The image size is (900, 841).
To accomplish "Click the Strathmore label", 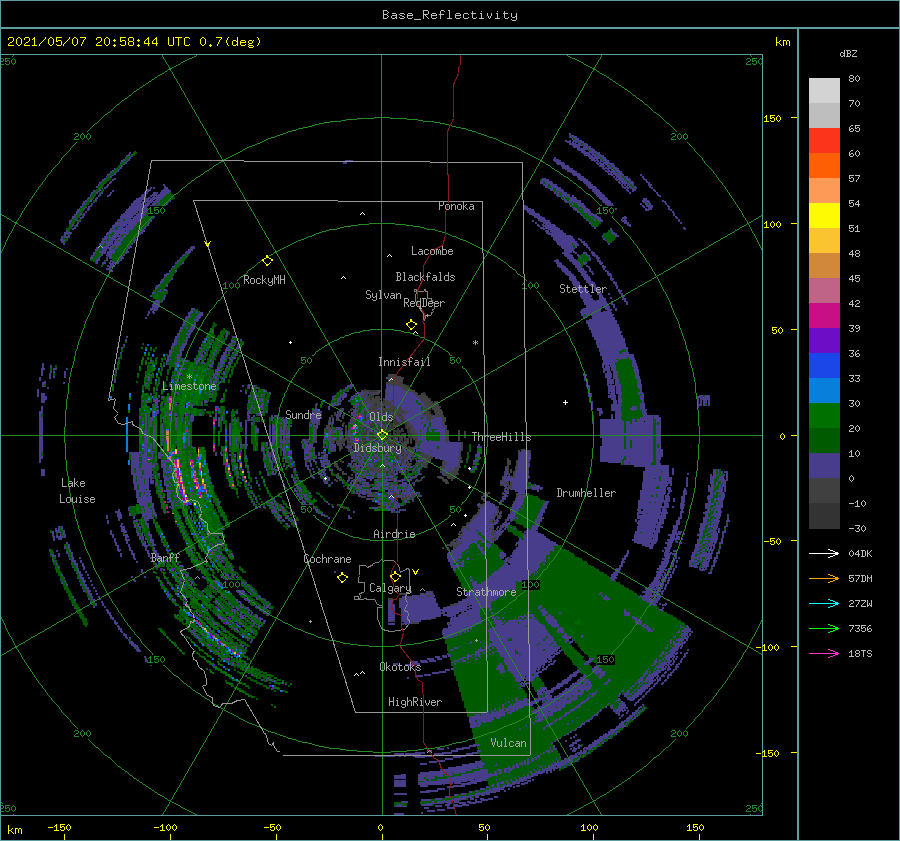I will pos(486,592).
